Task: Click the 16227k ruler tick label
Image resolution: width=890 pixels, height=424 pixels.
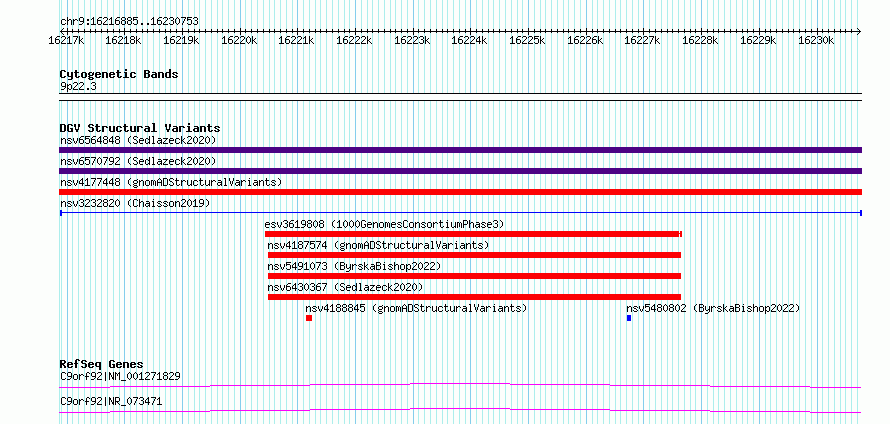Action: click(x=643, y=41)
